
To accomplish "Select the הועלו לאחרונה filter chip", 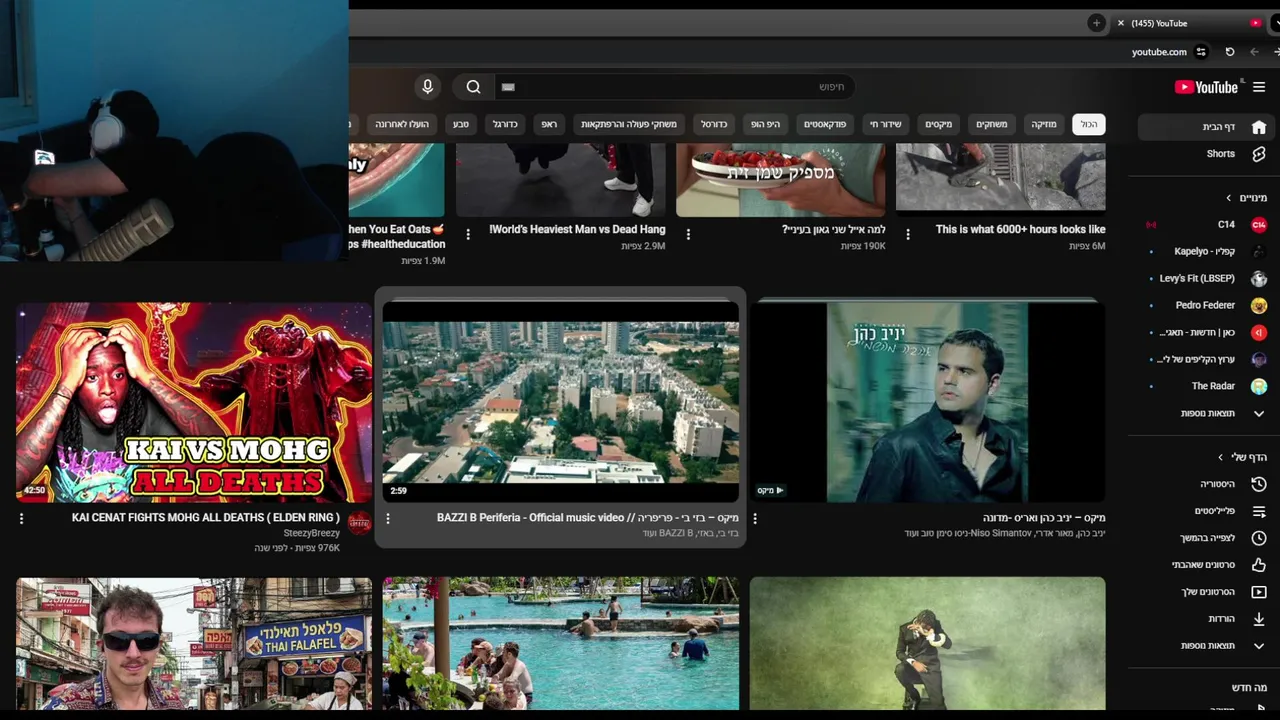I will point(402,124).
